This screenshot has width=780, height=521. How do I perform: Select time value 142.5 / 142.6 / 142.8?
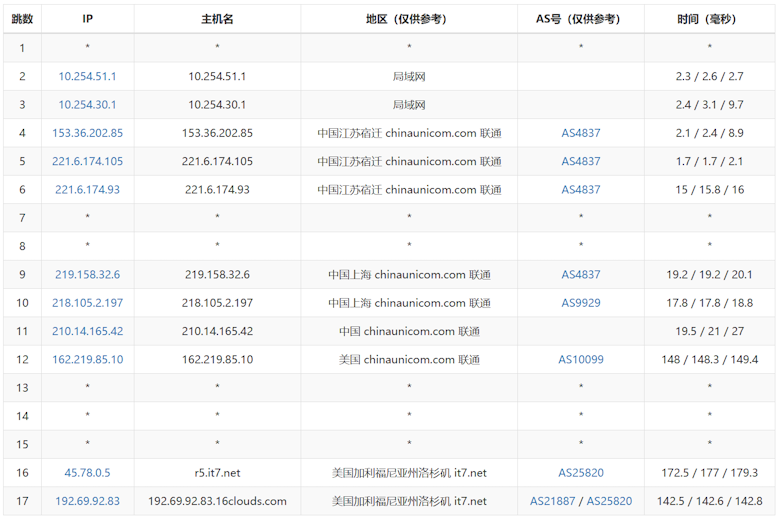(x=709, y=501)
